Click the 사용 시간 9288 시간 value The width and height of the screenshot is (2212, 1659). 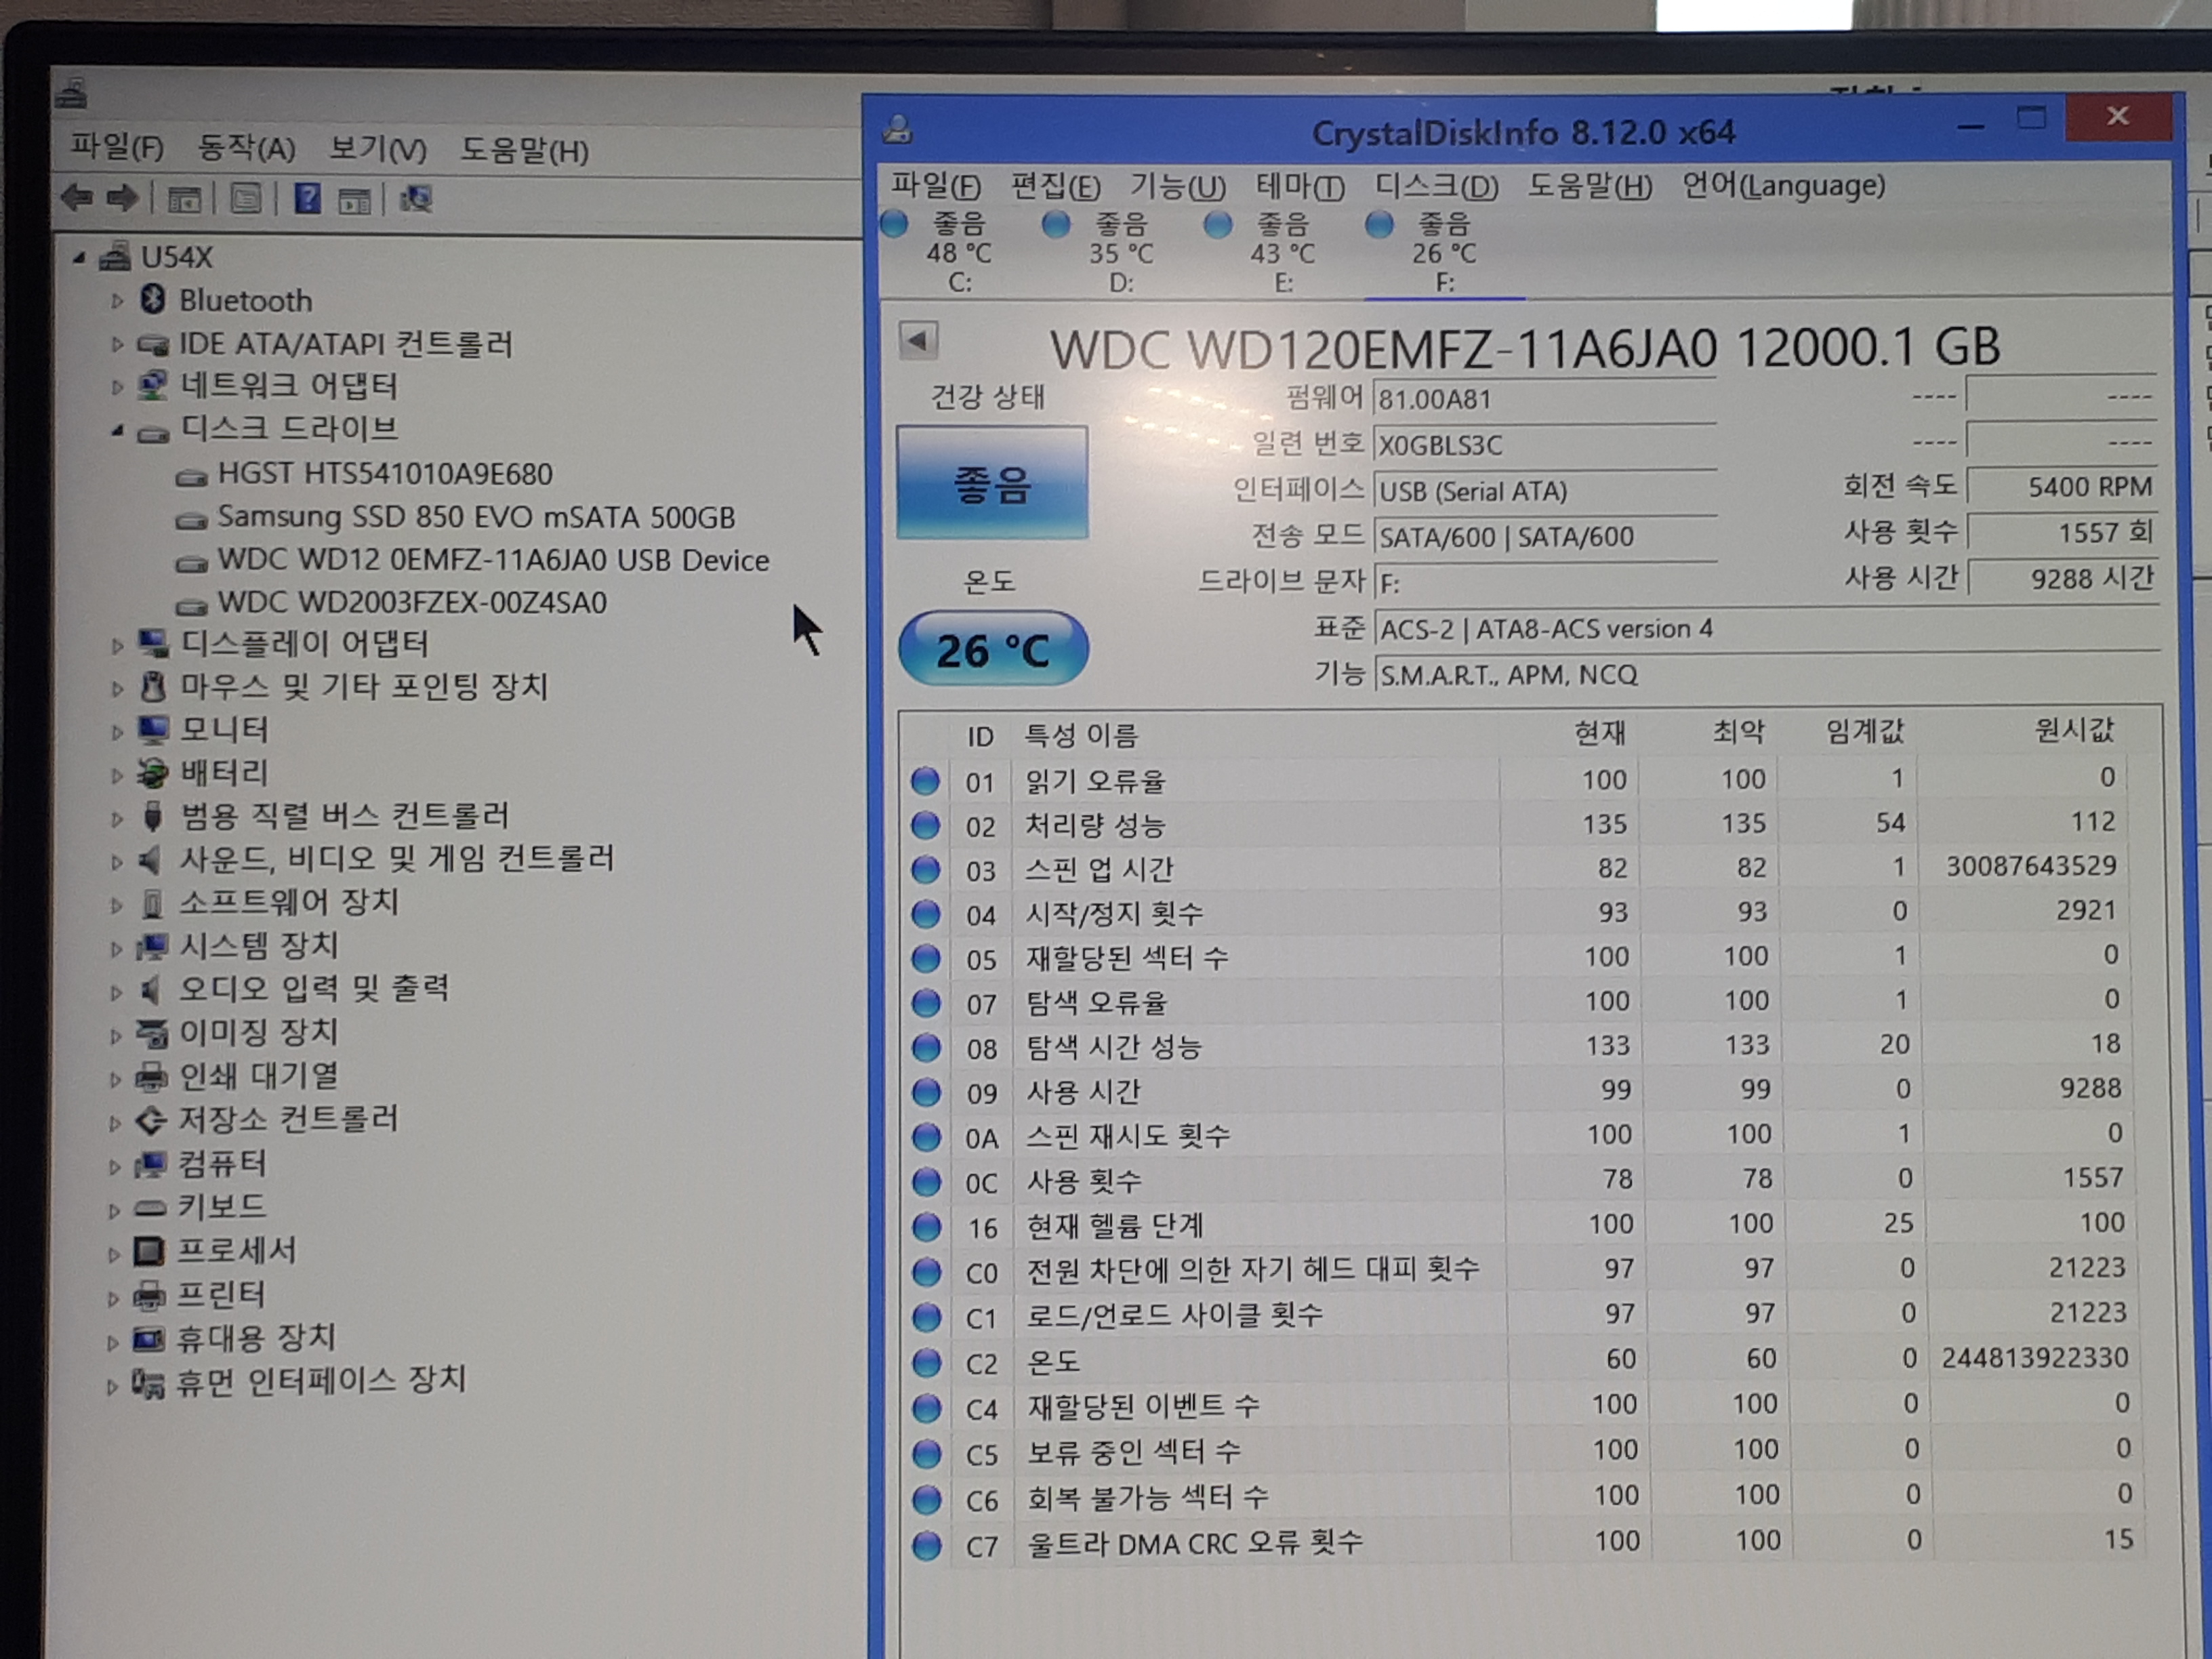[2063, 578]
